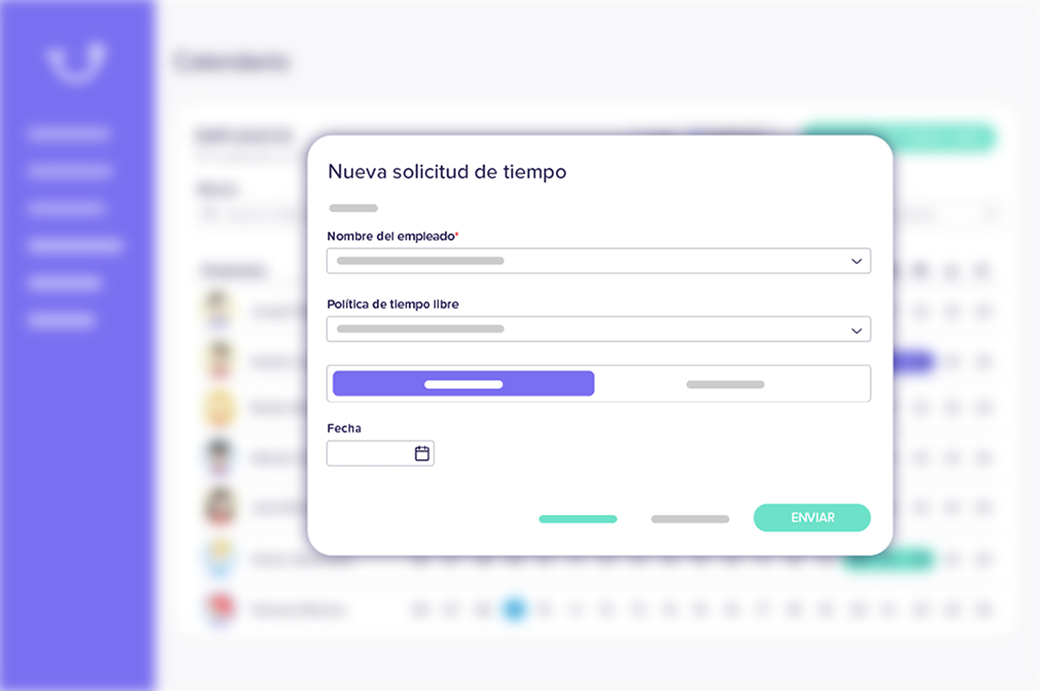
Task: Select the purple highlighted left segment option
Action: pos(463,384)
